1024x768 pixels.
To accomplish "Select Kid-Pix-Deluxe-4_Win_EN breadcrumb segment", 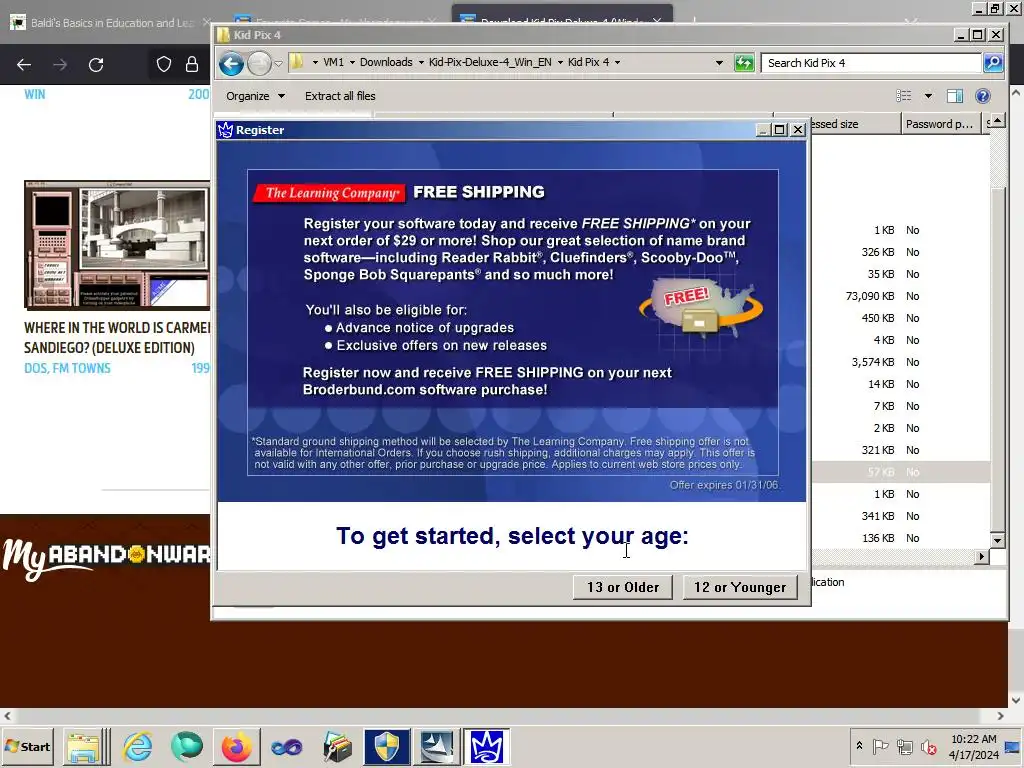I will pos(490,62).
